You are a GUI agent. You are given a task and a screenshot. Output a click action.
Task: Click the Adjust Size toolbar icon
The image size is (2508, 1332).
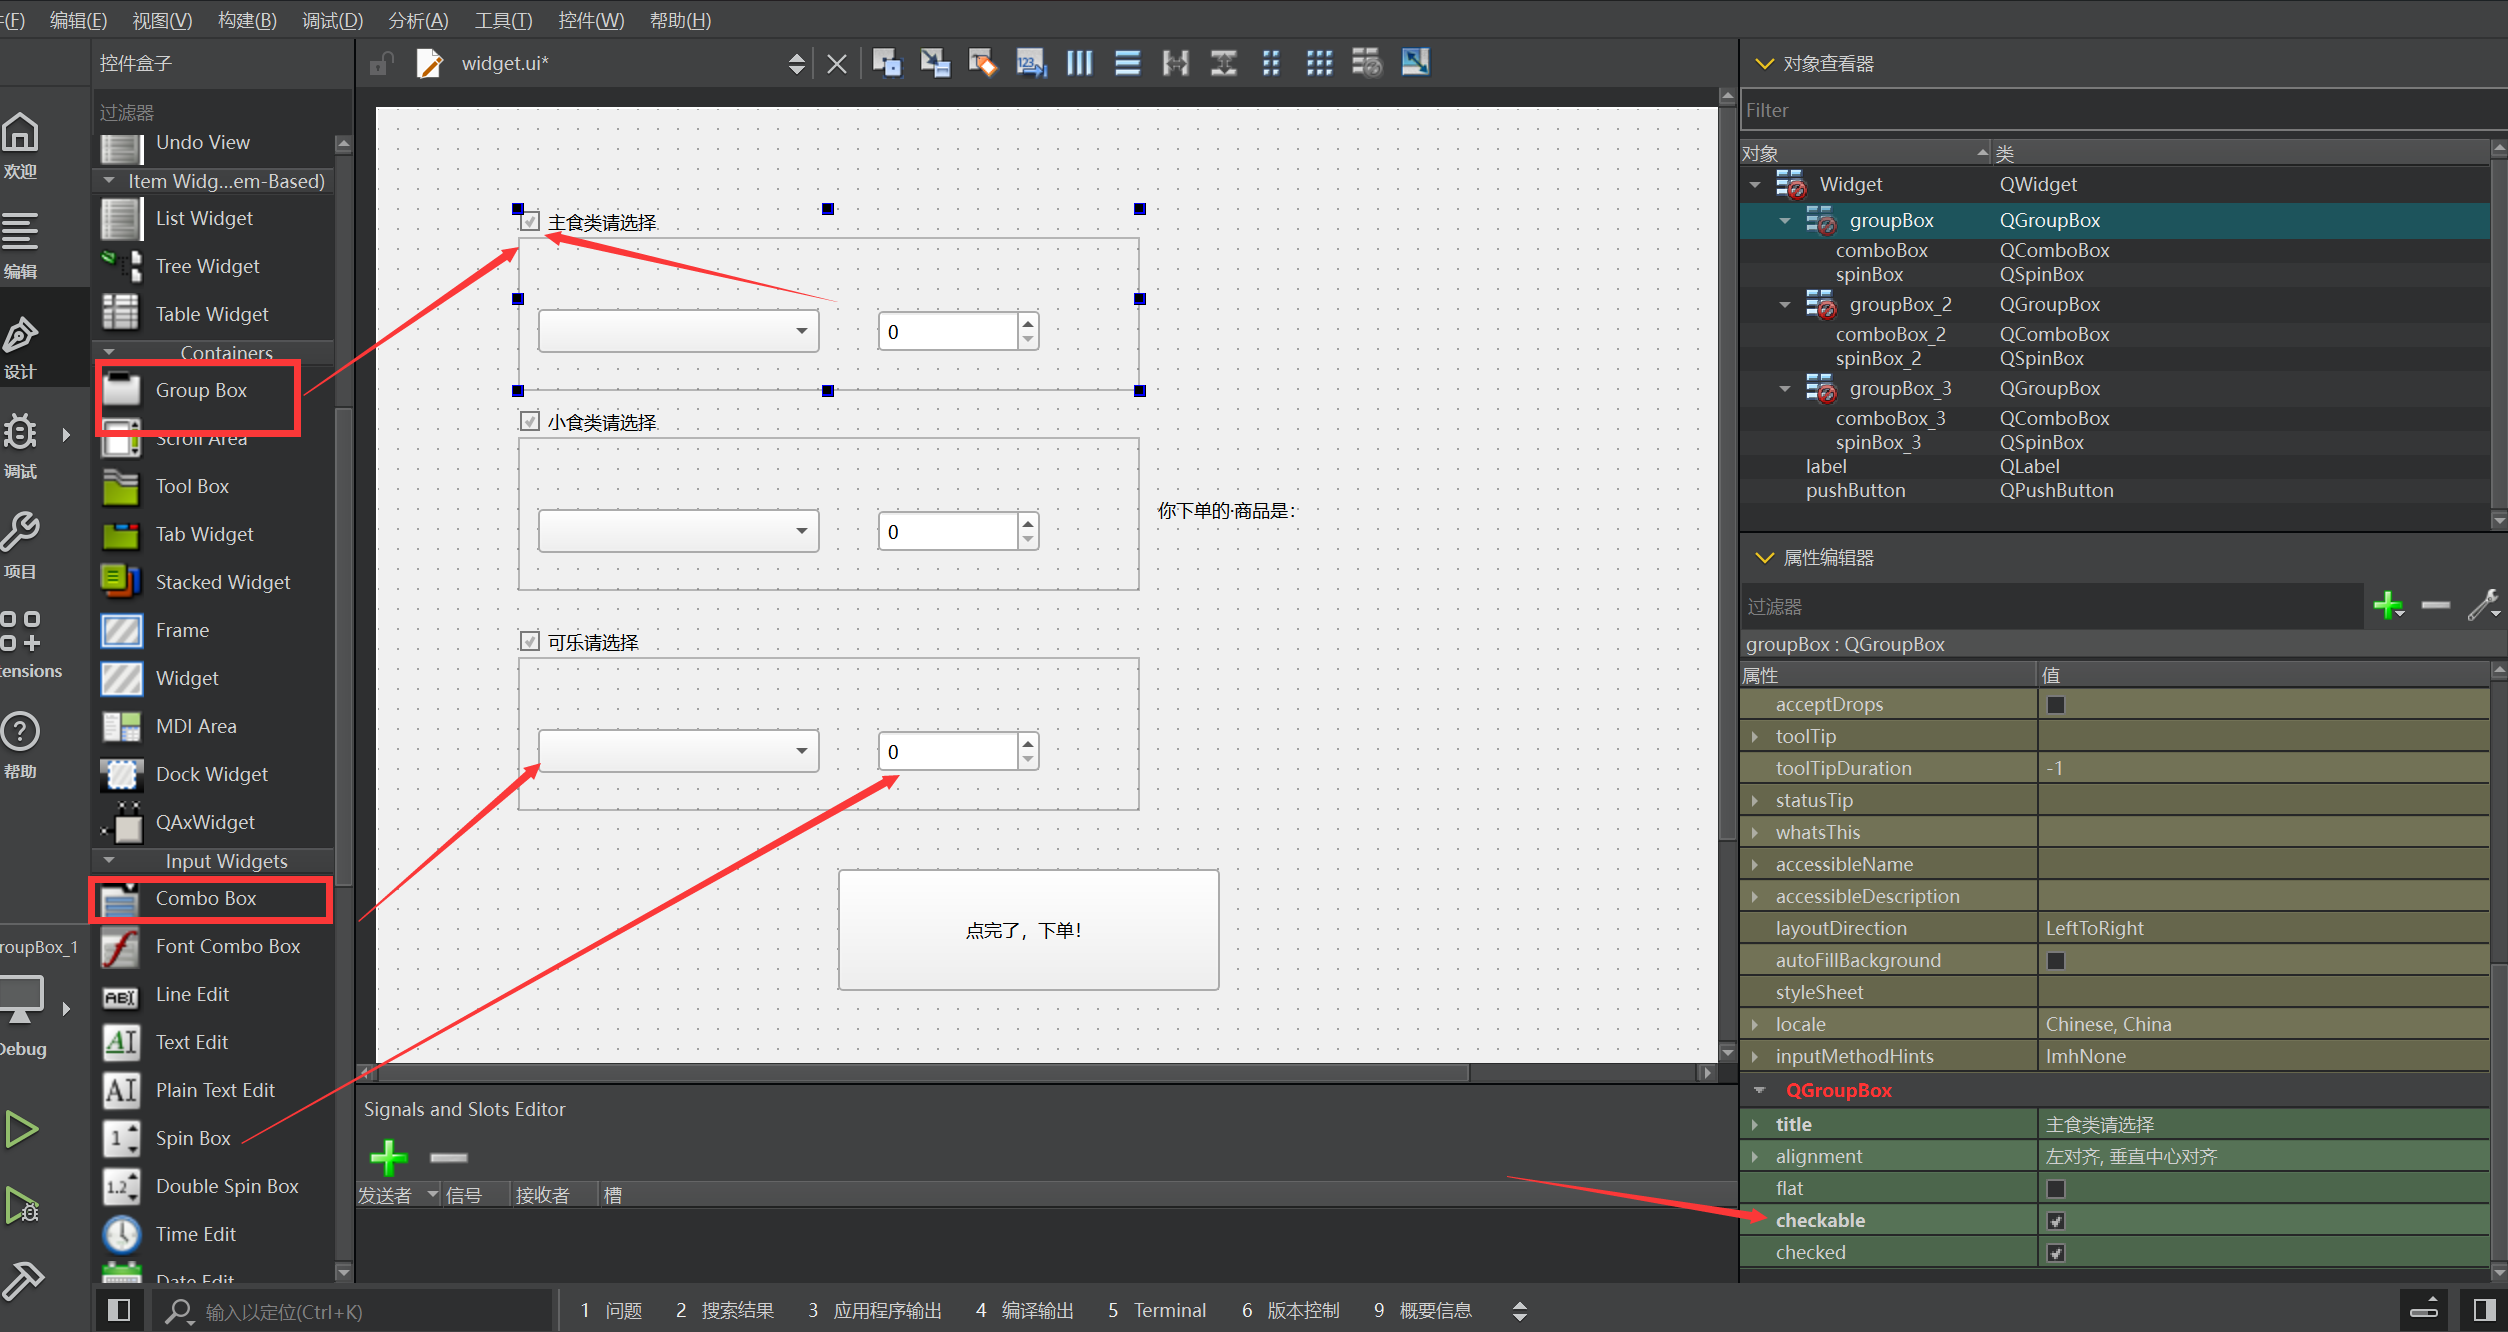pyautogui.click(x=1415, y=63)
